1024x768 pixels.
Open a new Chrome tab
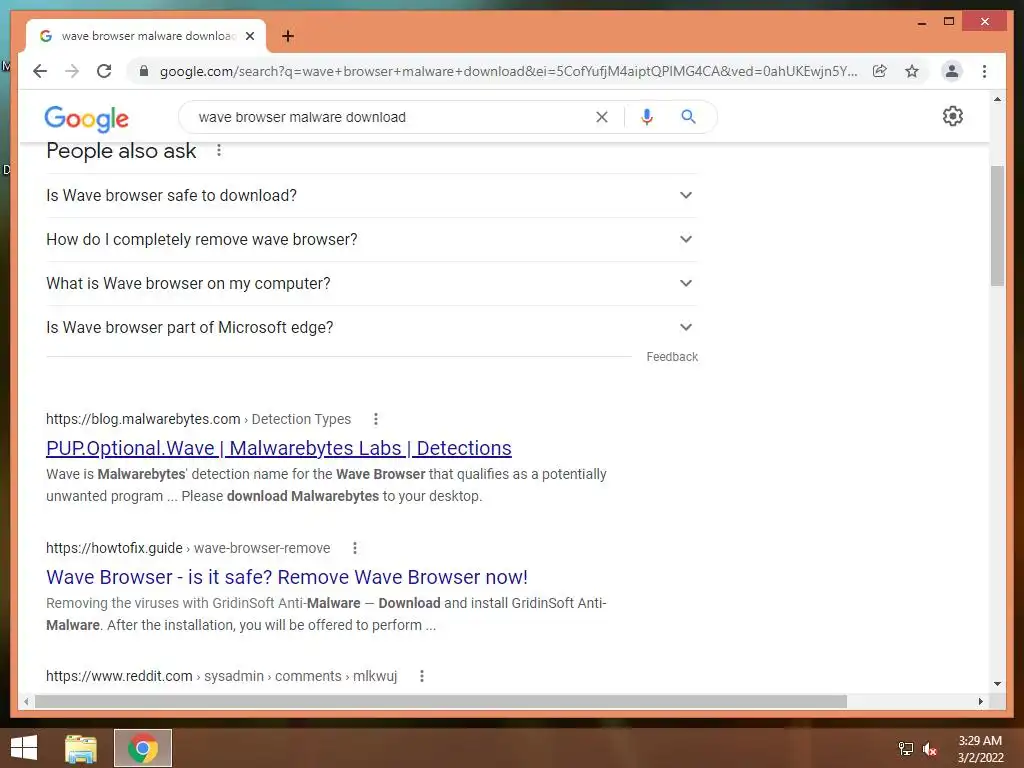point(288,36)
